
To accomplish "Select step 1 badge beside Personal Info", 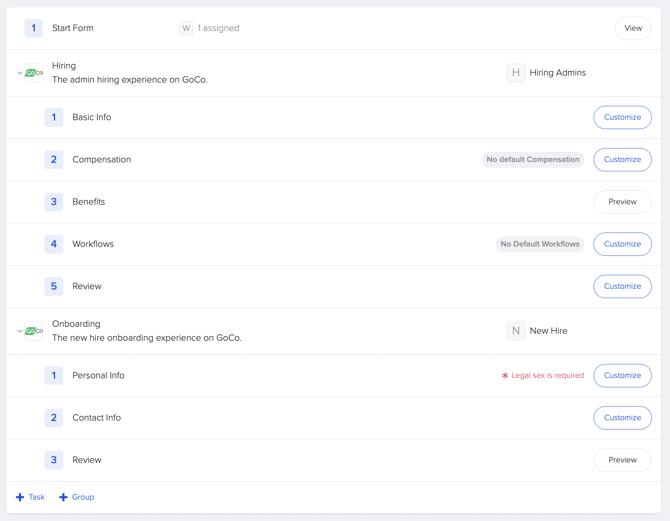I will coord(54,375).
